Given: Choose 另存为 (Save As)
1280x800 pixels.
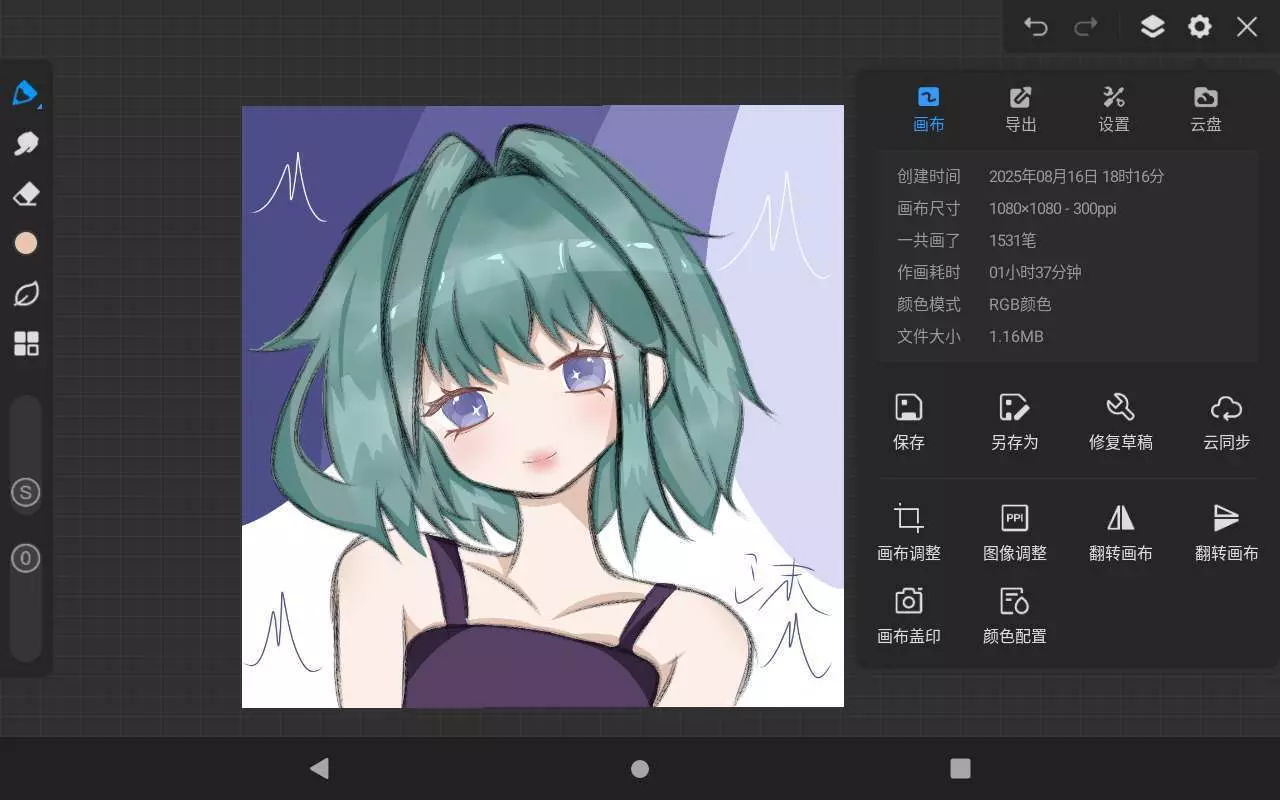Looking at the screenshot, I should [1014, 421].
